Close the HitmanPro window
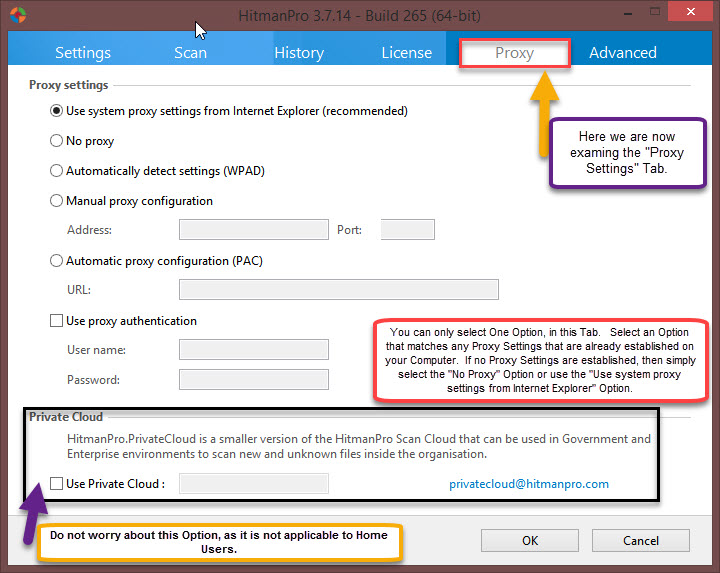 691,11
